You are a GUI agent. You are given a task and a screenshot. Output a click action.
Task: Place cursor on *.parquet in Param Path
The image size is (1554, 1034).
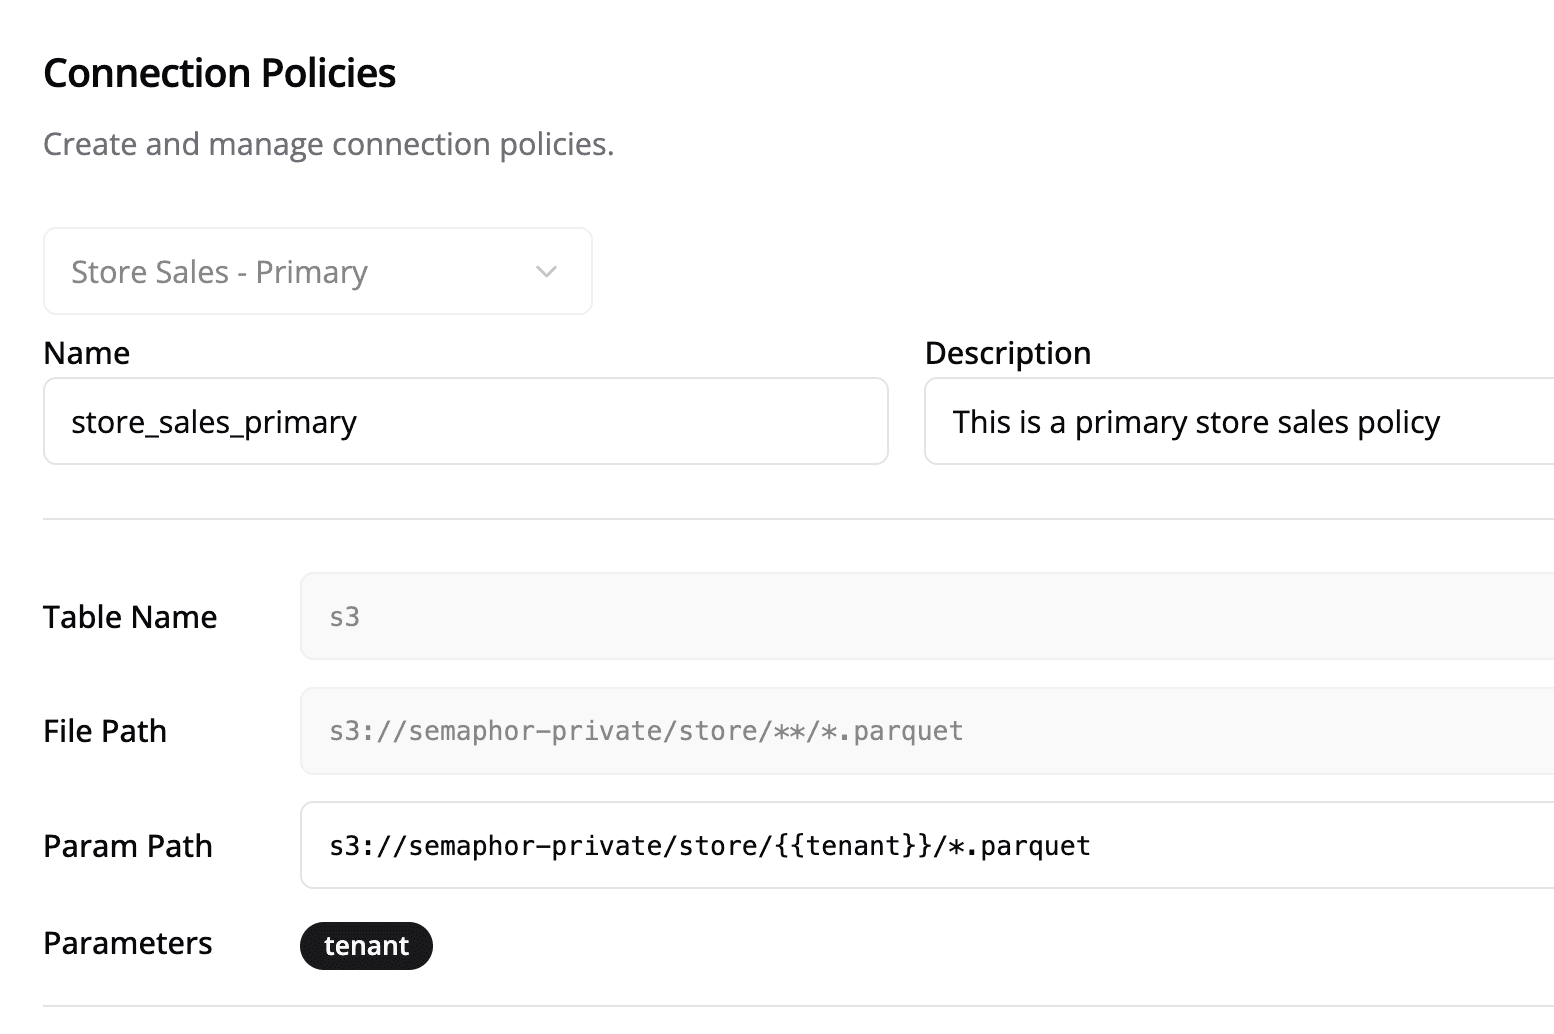1019,846
